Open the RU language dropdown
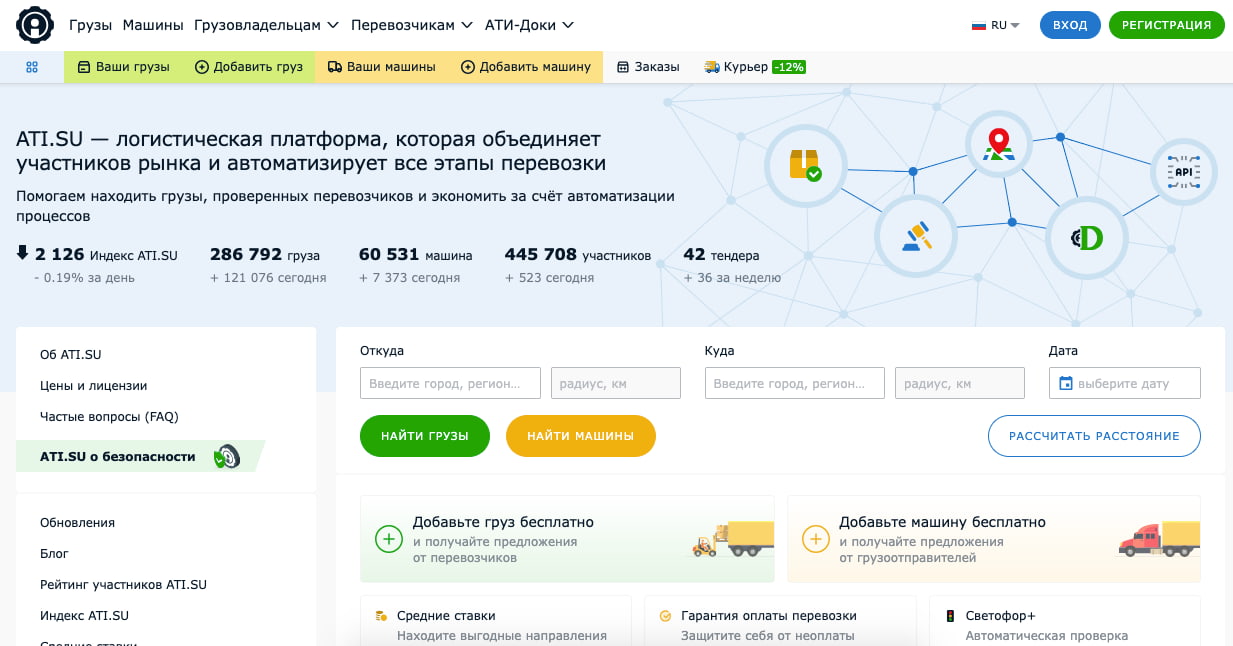The image size is (1233, 646). click(x=996, y=26)
